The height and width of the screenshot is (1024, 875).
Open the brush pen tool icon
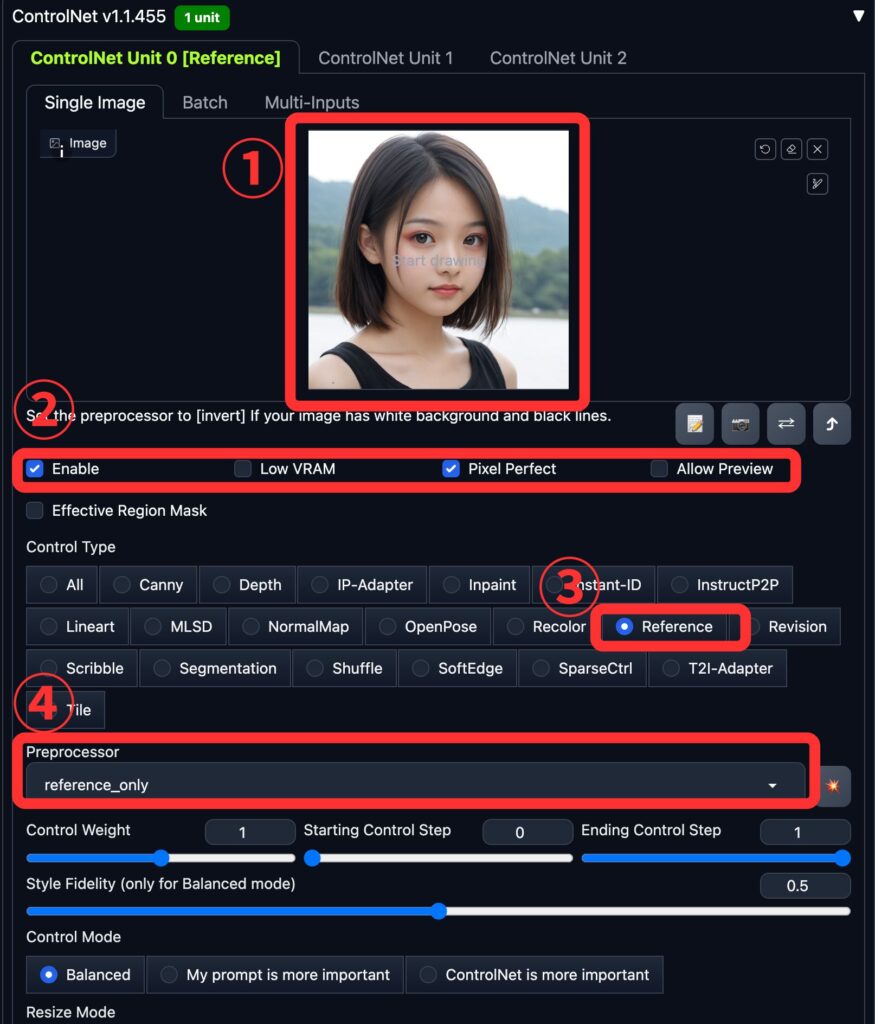pyautogui.click(x=817, y=184)
